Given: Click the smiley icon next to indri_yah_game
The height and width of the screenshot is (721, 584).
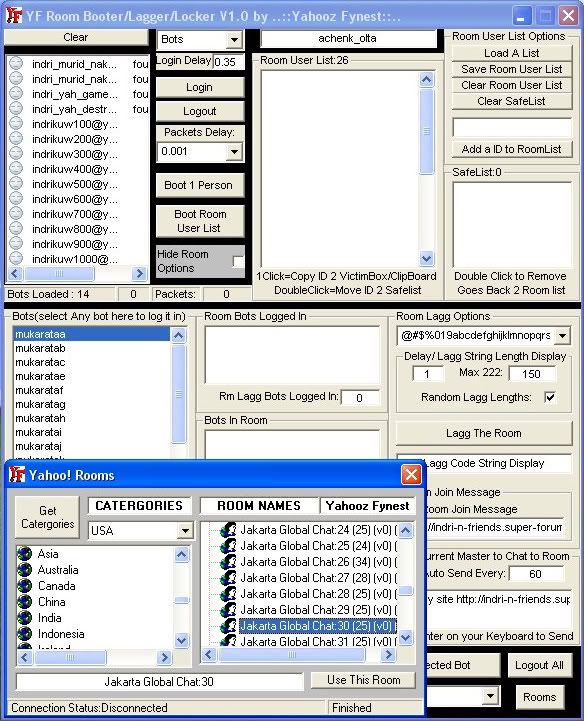Looking at the screenshot, I should pos(16,94).
